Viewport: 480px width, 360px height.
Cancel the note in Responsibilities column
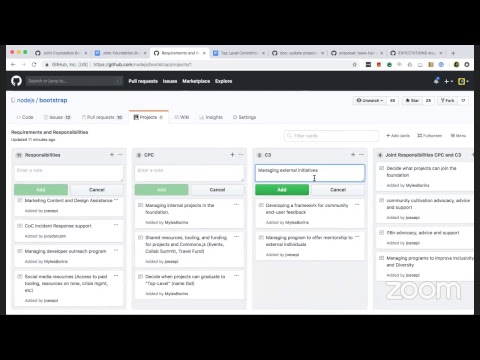97,190
